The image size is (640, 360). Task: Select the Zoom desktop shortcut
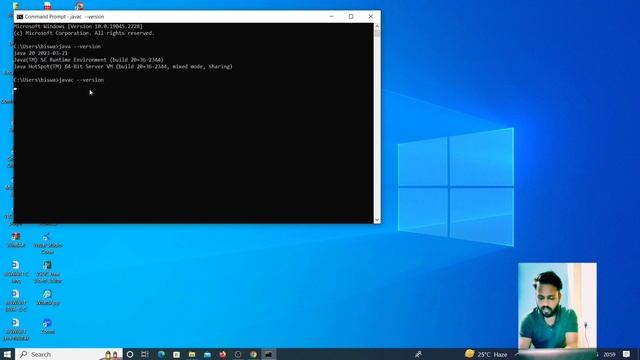pos(47,327)
